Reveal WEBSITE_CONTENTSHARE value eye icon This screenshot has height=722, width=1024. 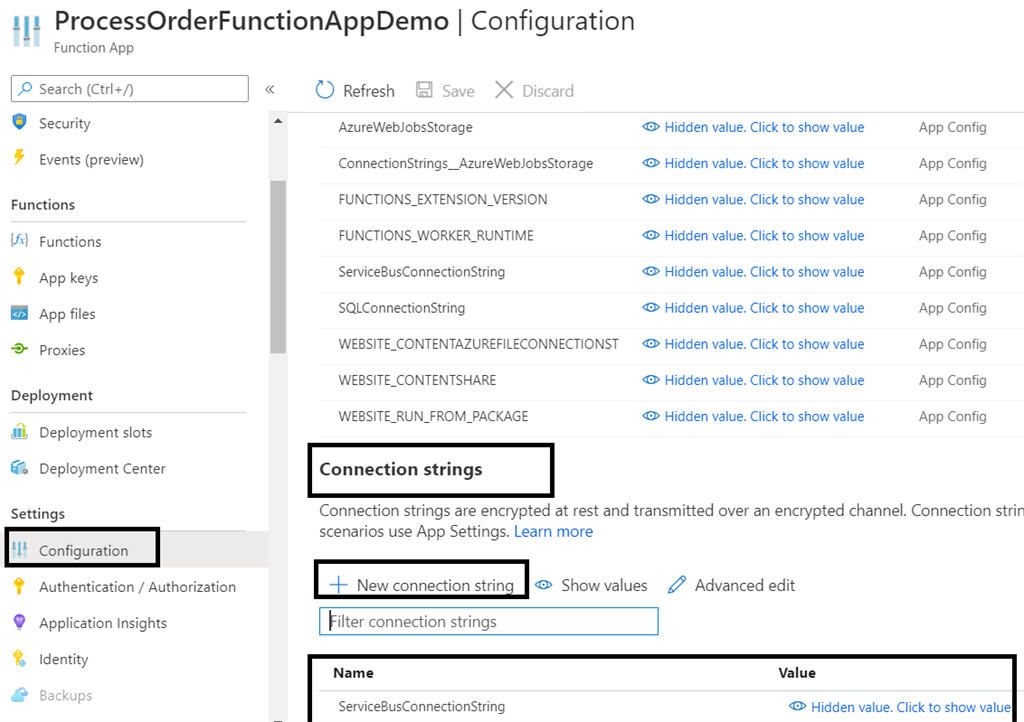pyautogui.click(x=650, y=379)
